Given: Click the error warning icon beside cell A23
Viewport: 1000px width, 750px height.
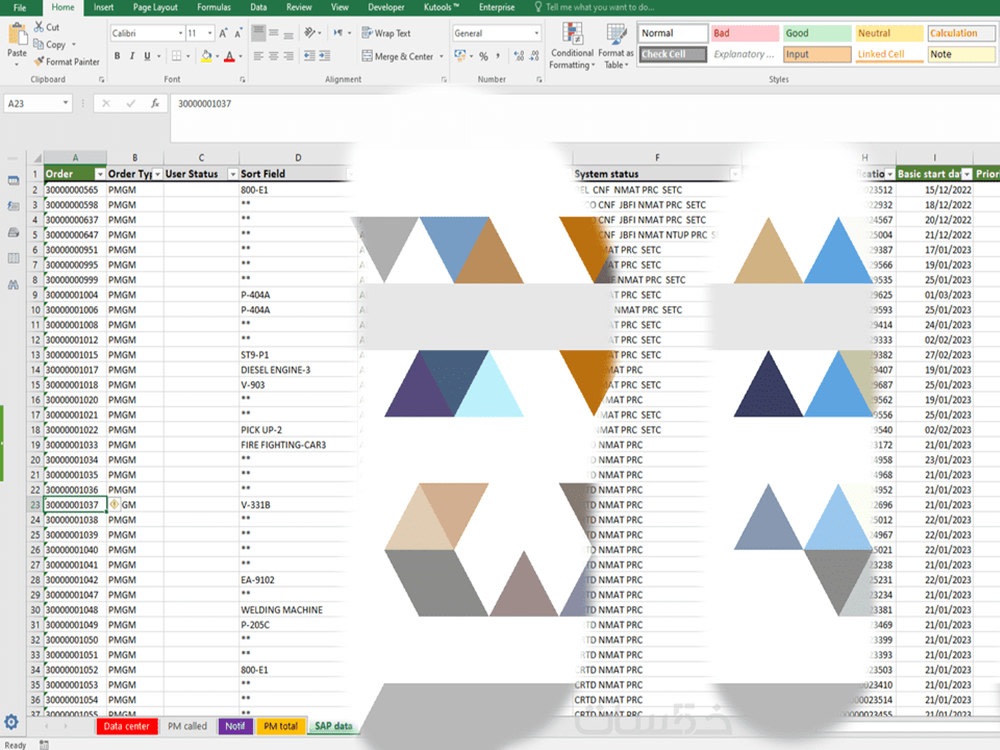Looking at the screenshot, I should (114, 504).
